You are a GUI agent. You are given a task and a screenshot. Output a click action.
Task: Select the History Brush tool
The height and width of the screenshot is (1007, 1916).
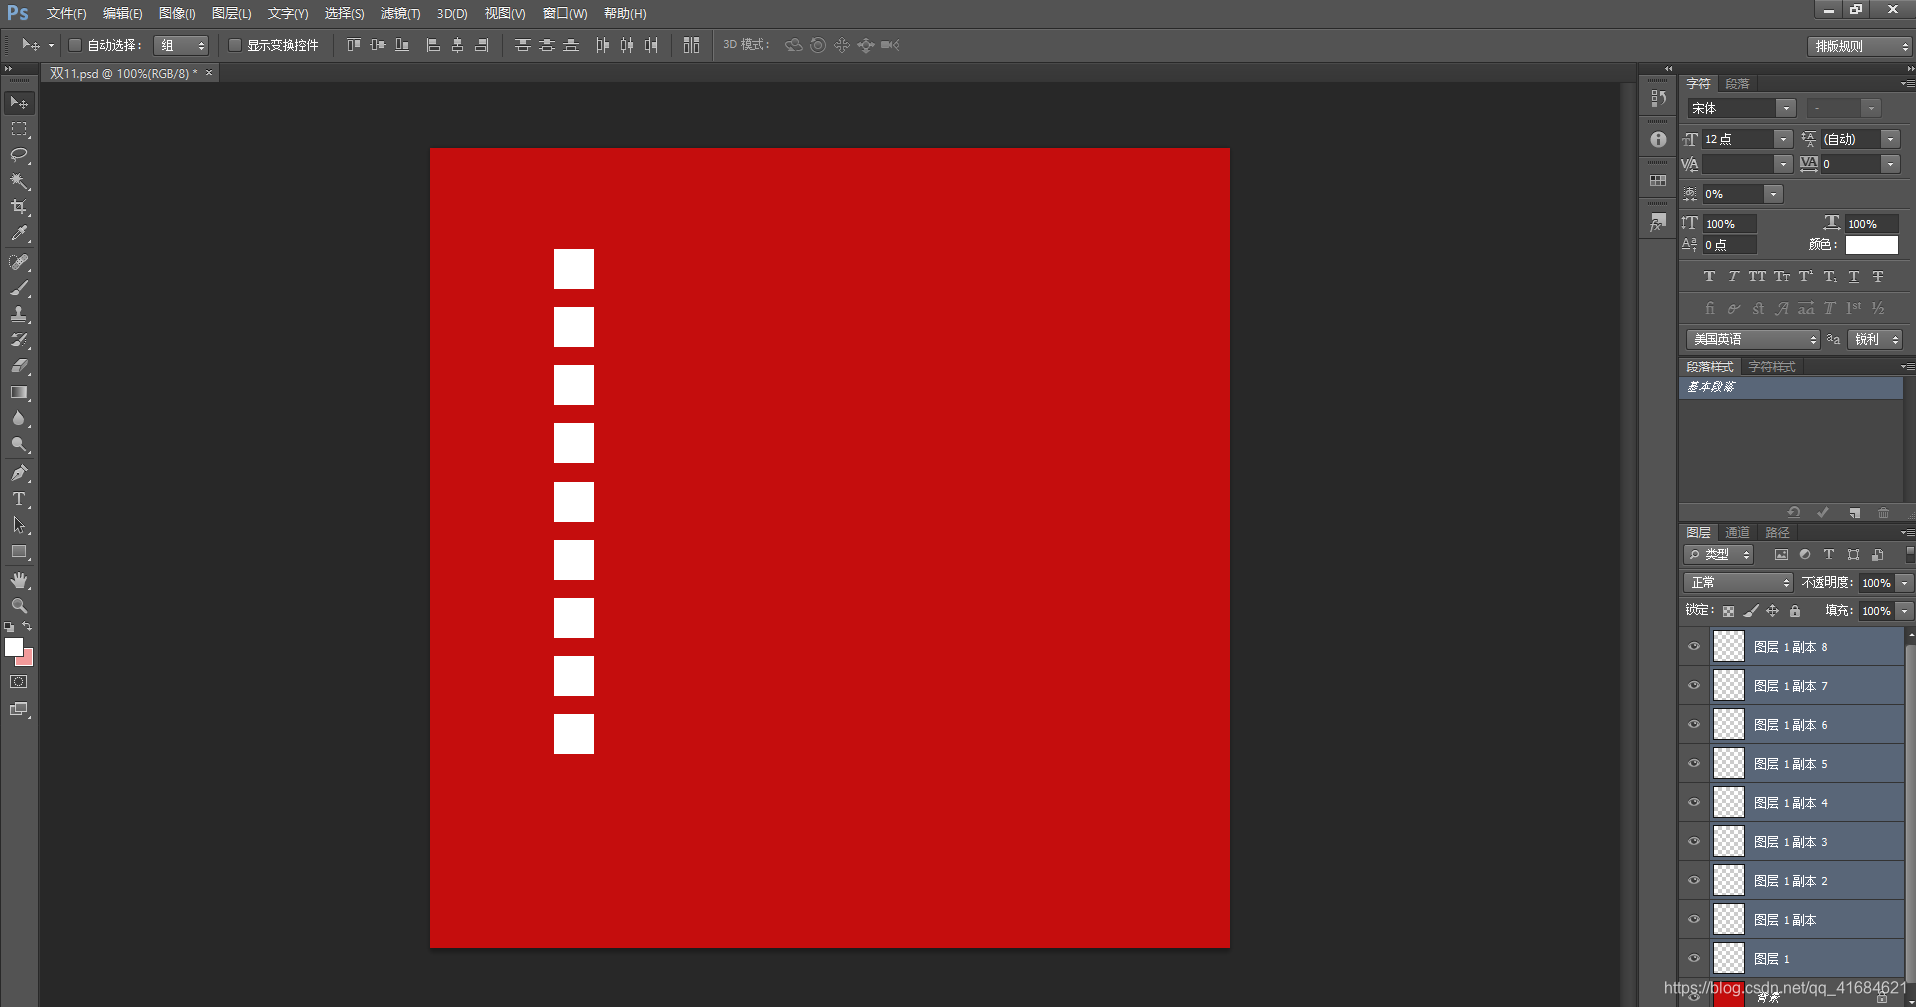(19, 340)
